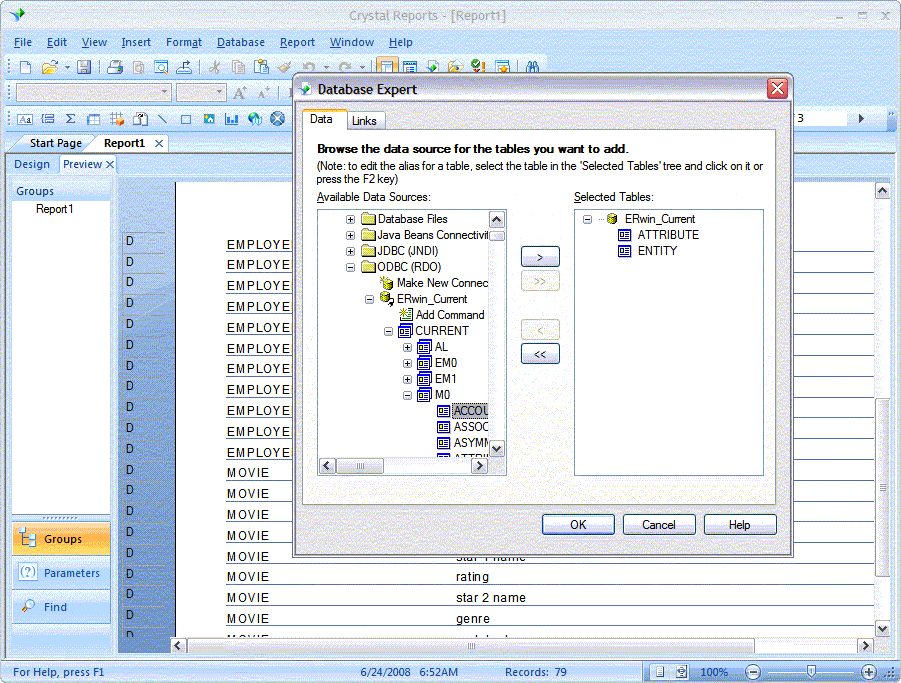Switch to the Design tab
The width and height of the screenshot is (901, 683).
click(32, 163)
